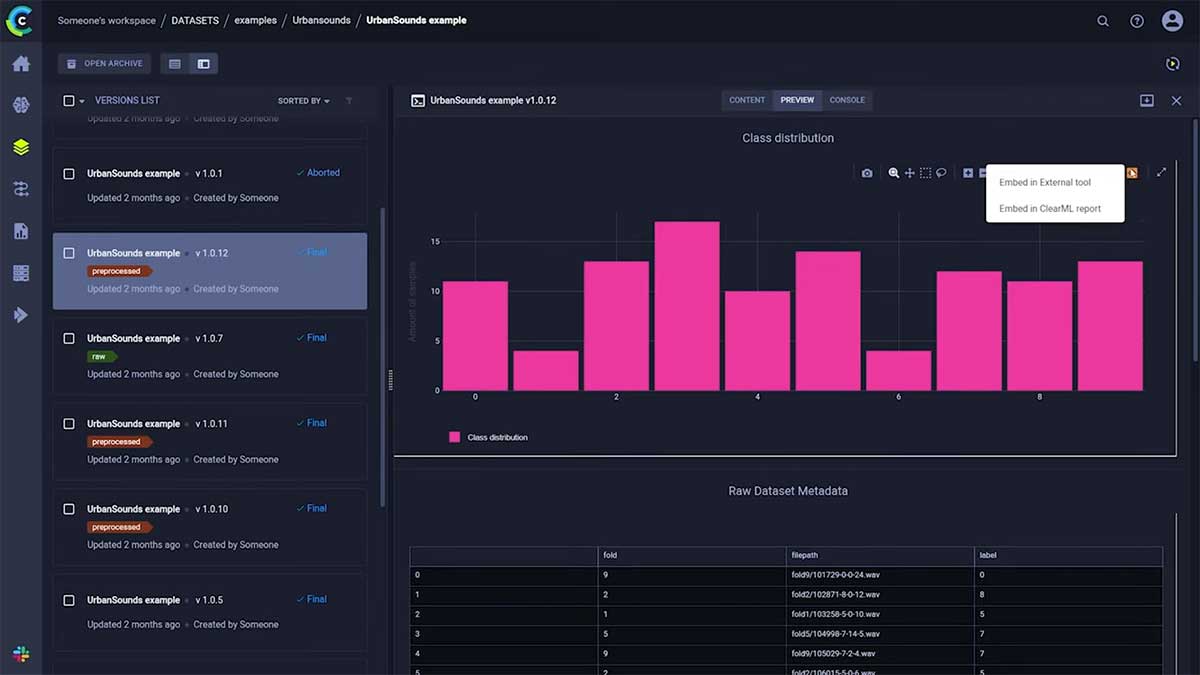Screen dimensions: 1200x675
Task: Open the Pipelines icon in sidebar
Action: click(21, 189)
